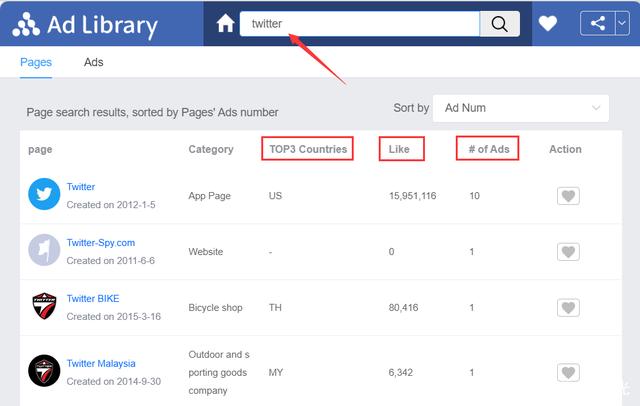
Task: Favorite the Twitter Malaysia row
Action: point(568,373)
